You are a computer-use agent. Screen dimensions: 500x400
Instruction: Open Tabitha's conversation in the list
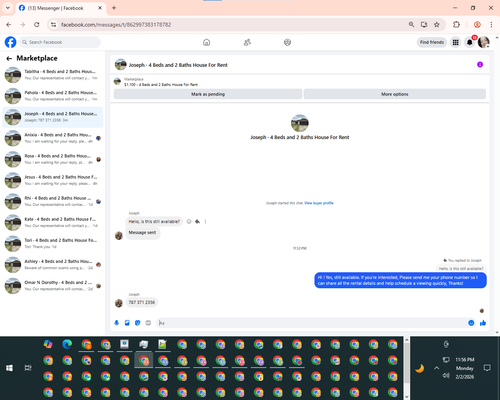[53, 75]
